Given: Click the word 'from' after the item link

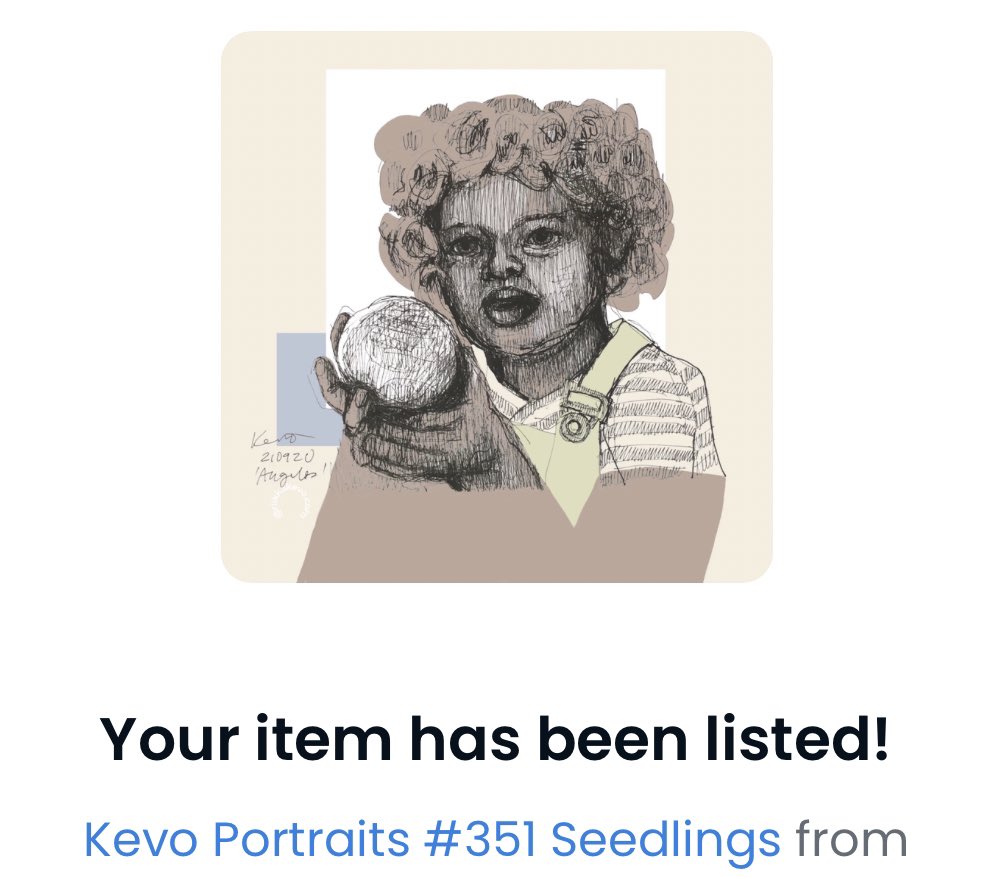Looking at the screenshot, I should [851, 840].
